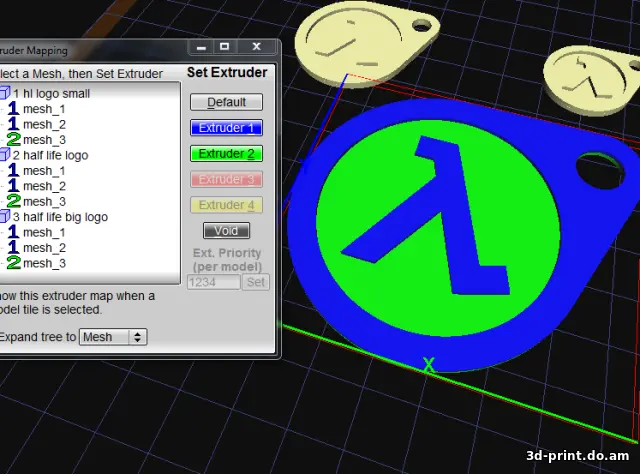
Task: Select mesh_3 text under half life logo
Action: (44, 202)
